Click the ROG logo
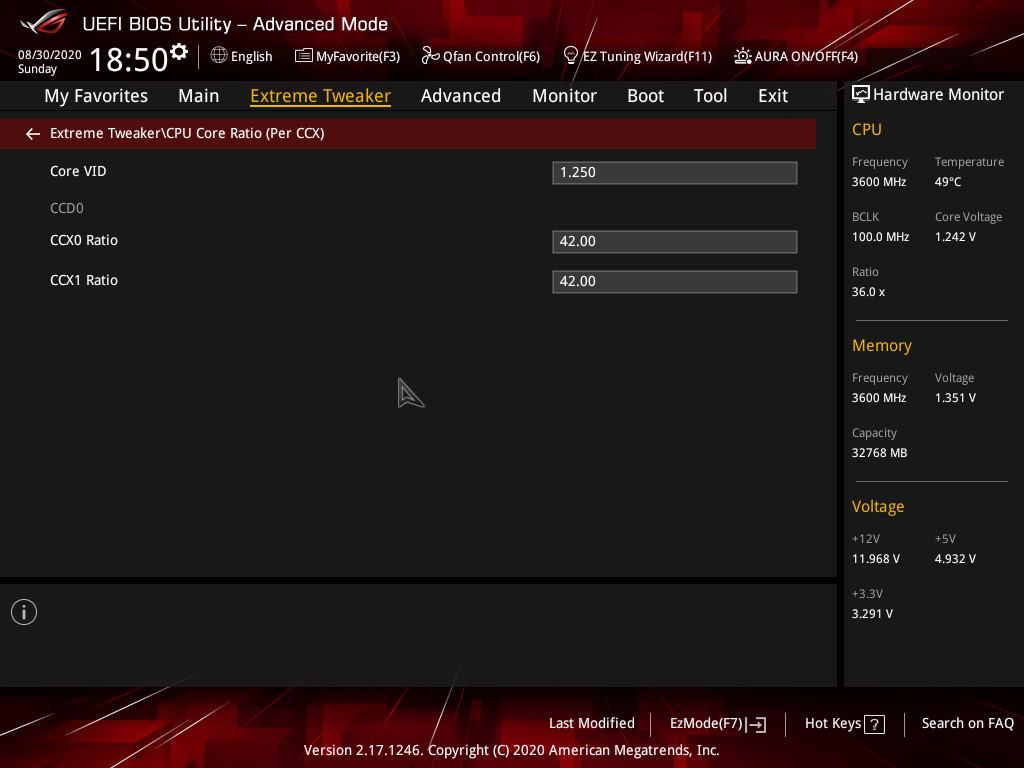Viewport: 1024px width, 768px height. pos(44,24)
